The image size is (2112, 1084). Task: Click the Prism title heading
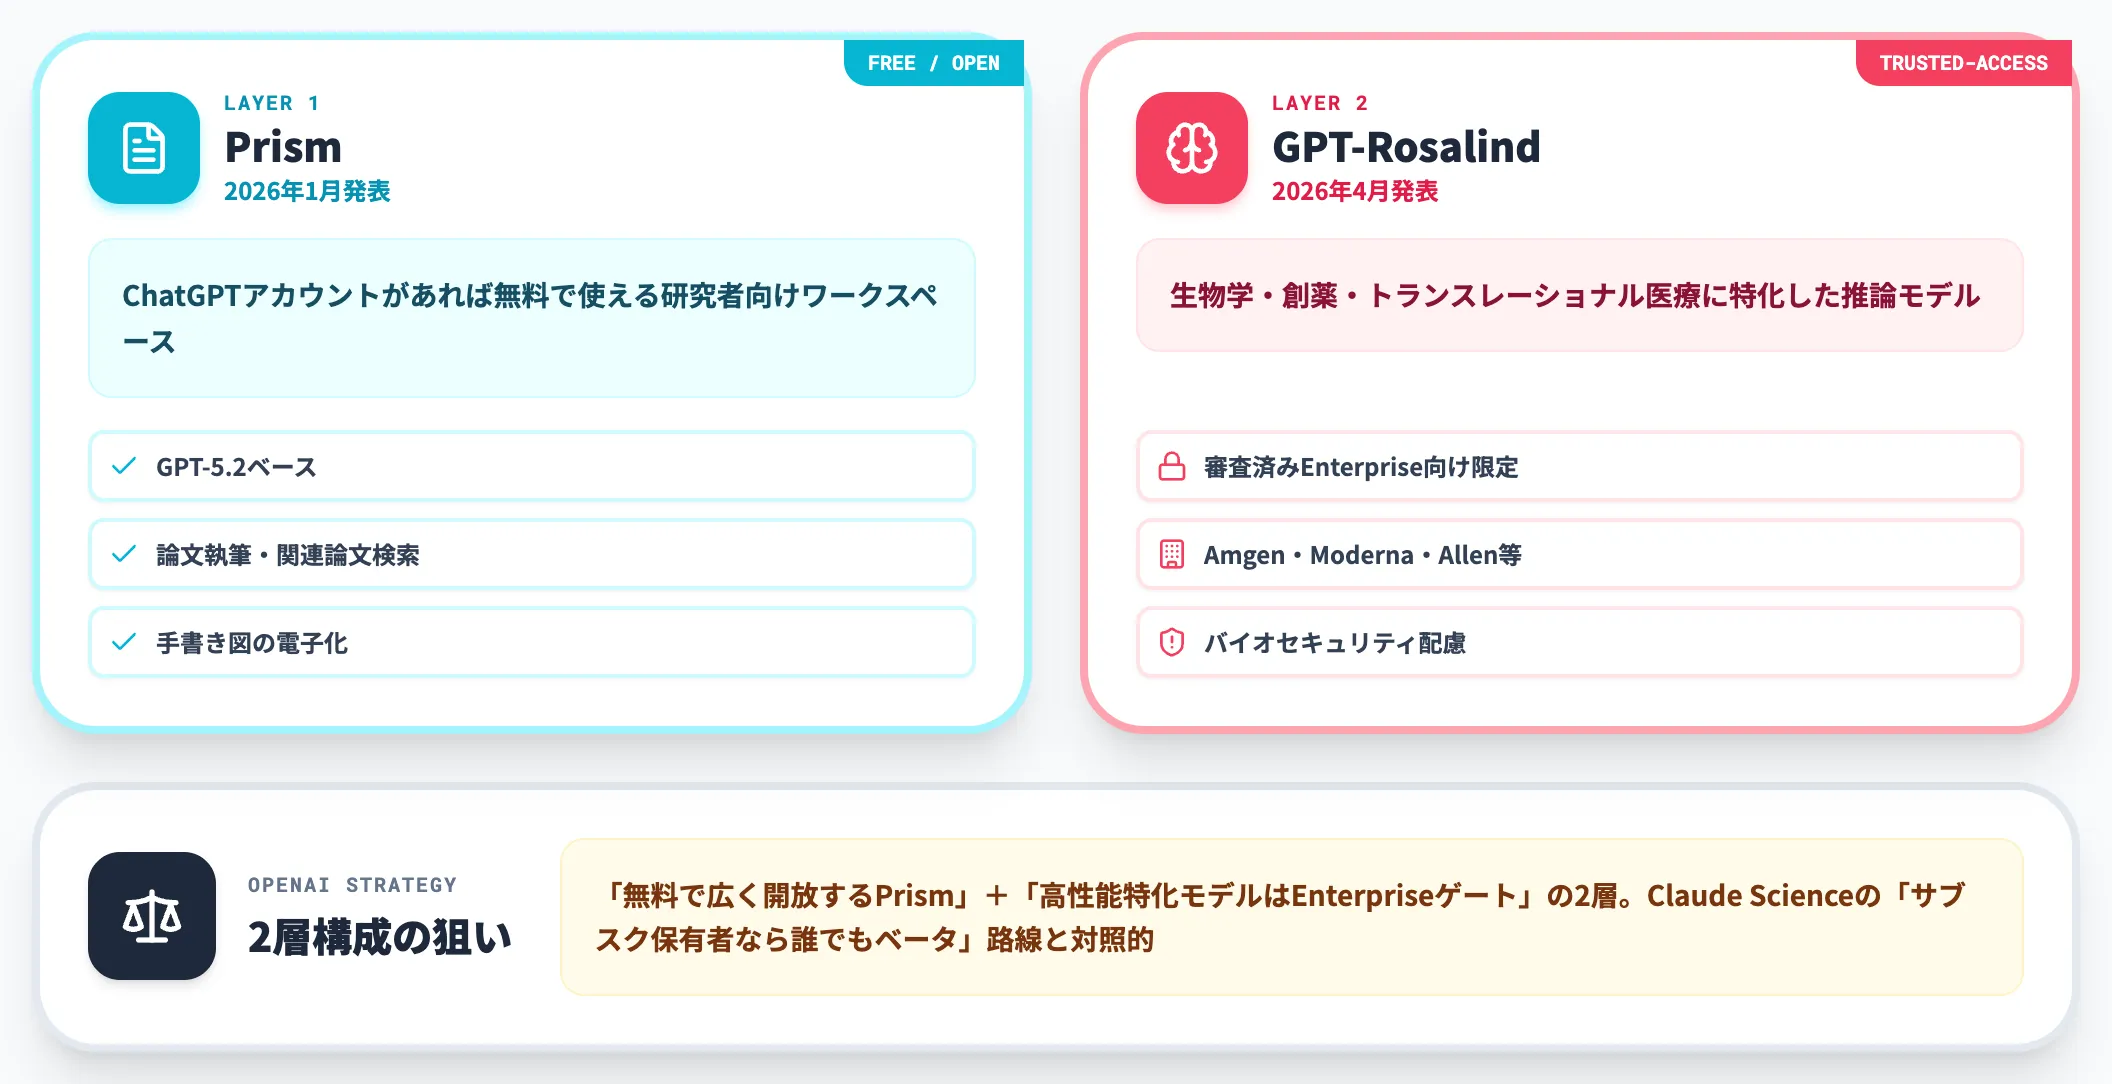pos(283,147)
